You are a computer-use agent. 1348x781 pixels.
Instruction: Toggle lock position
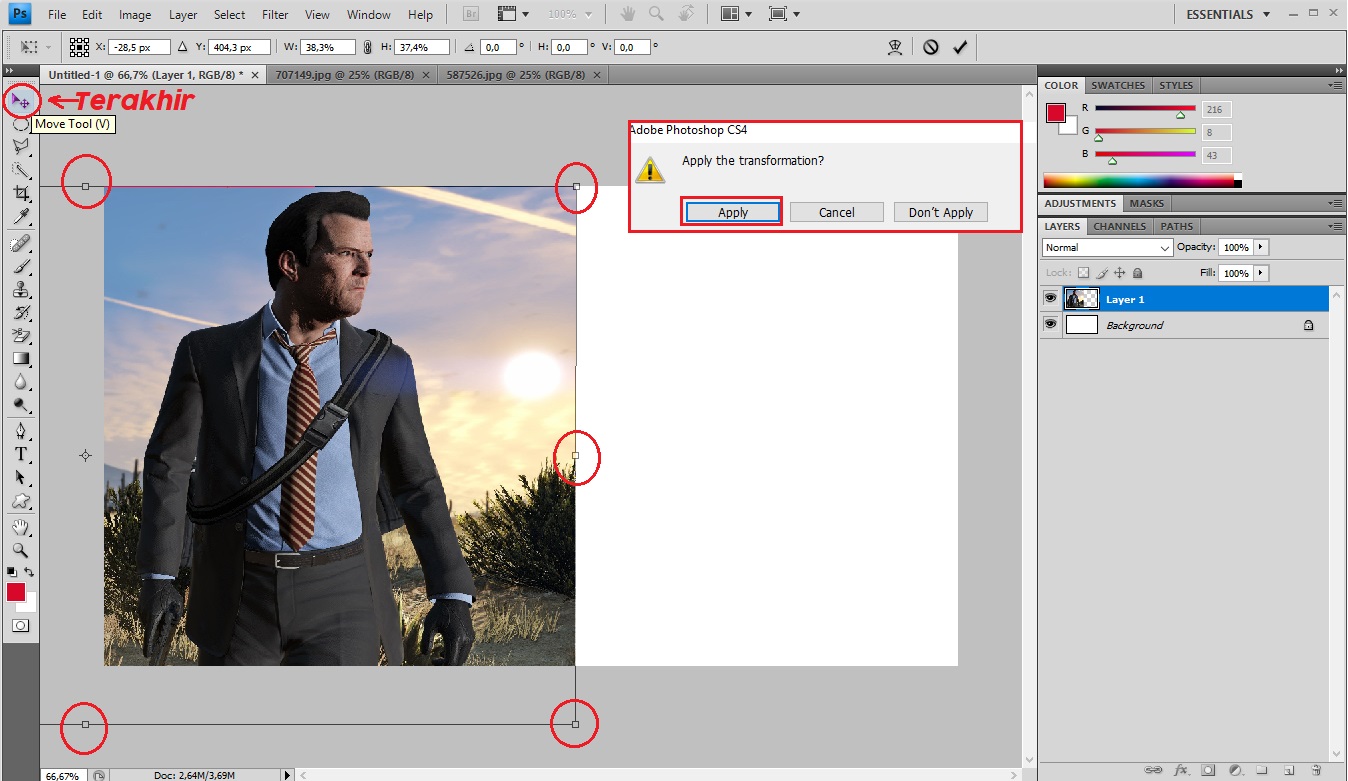[1120, 273]
